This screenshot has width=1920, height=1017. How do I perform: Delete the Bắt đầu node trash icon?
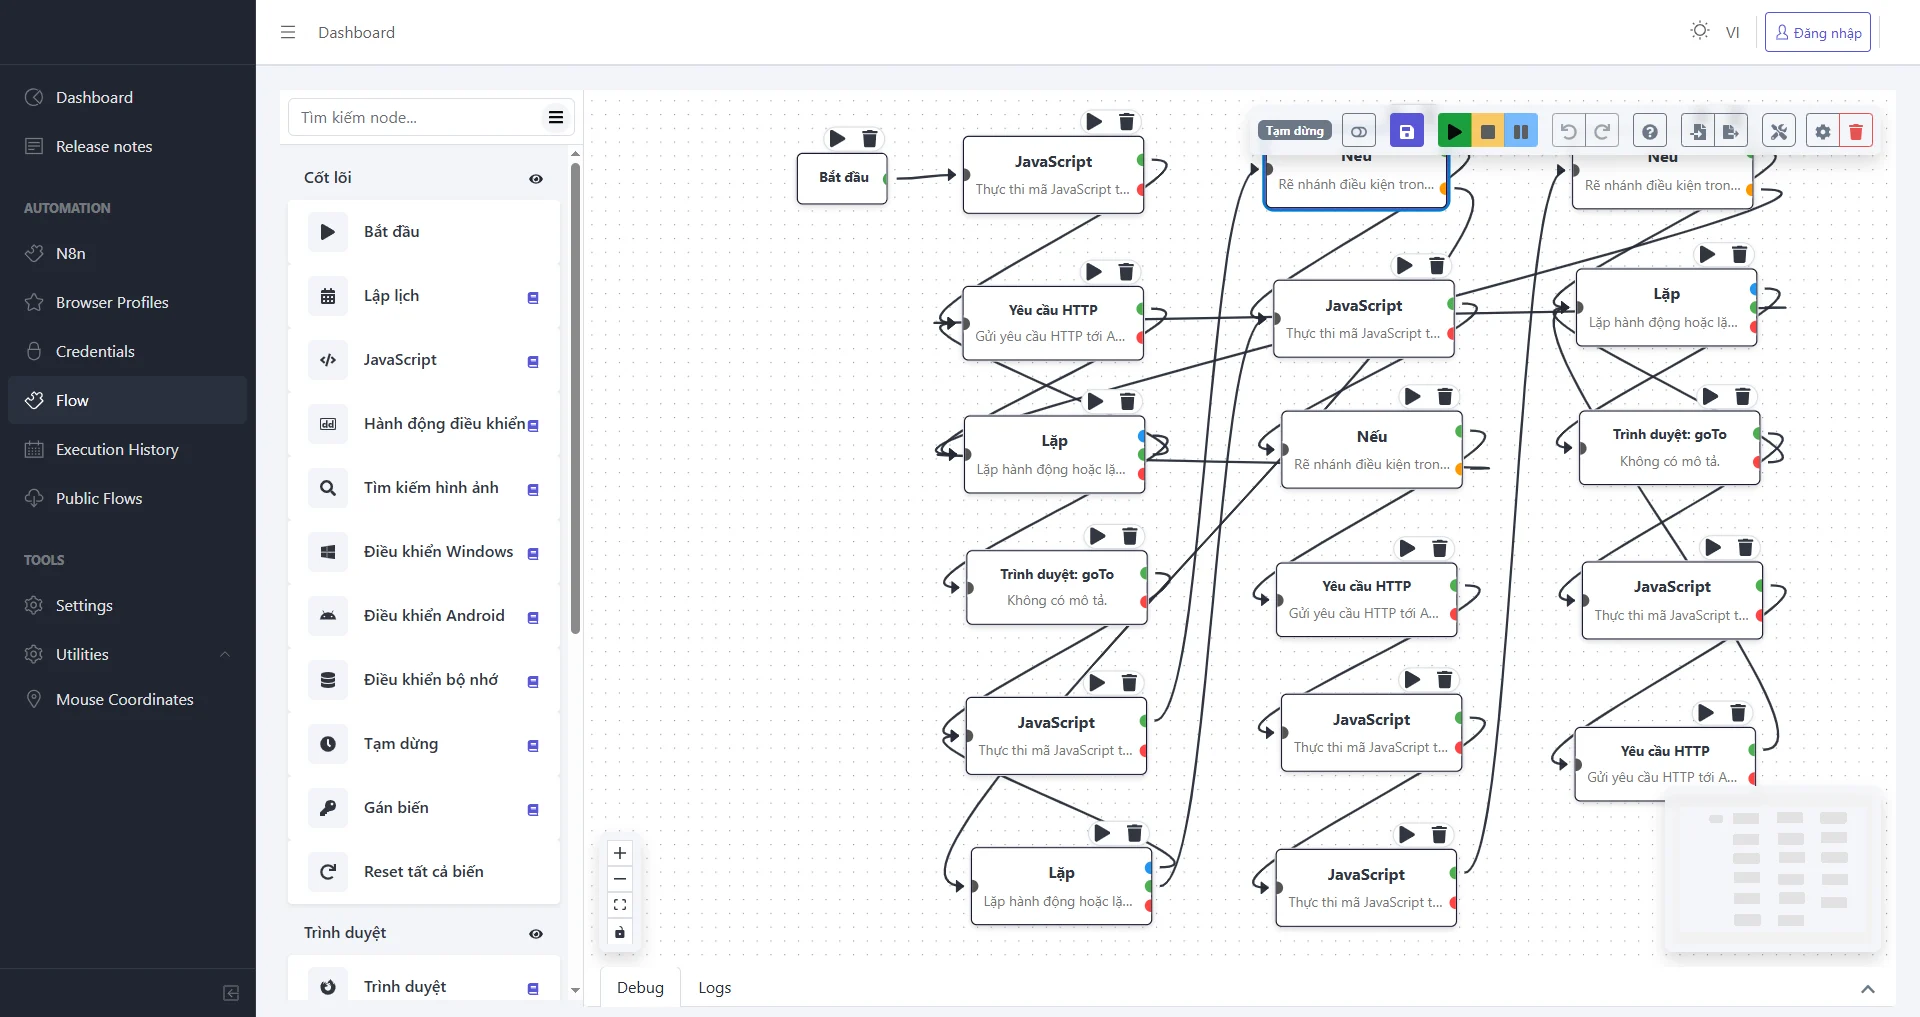click(870, 139)
